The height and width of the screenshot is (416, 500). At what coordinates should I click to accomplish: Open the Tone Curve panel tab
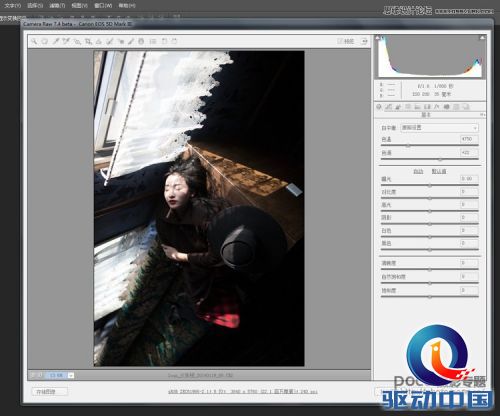pyautogui.click(x=388, y=107)
